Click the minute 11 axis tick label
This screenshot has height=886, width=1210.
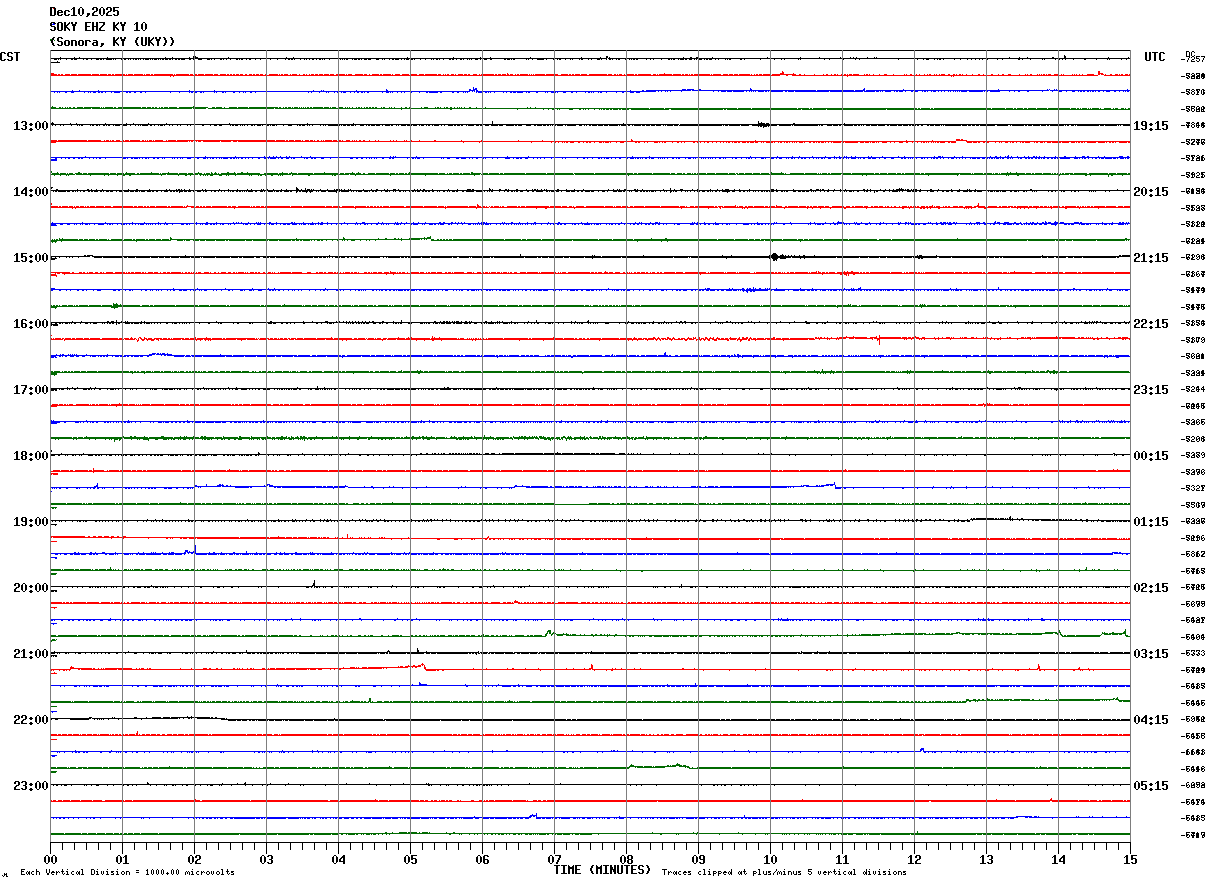click(842, 859)
